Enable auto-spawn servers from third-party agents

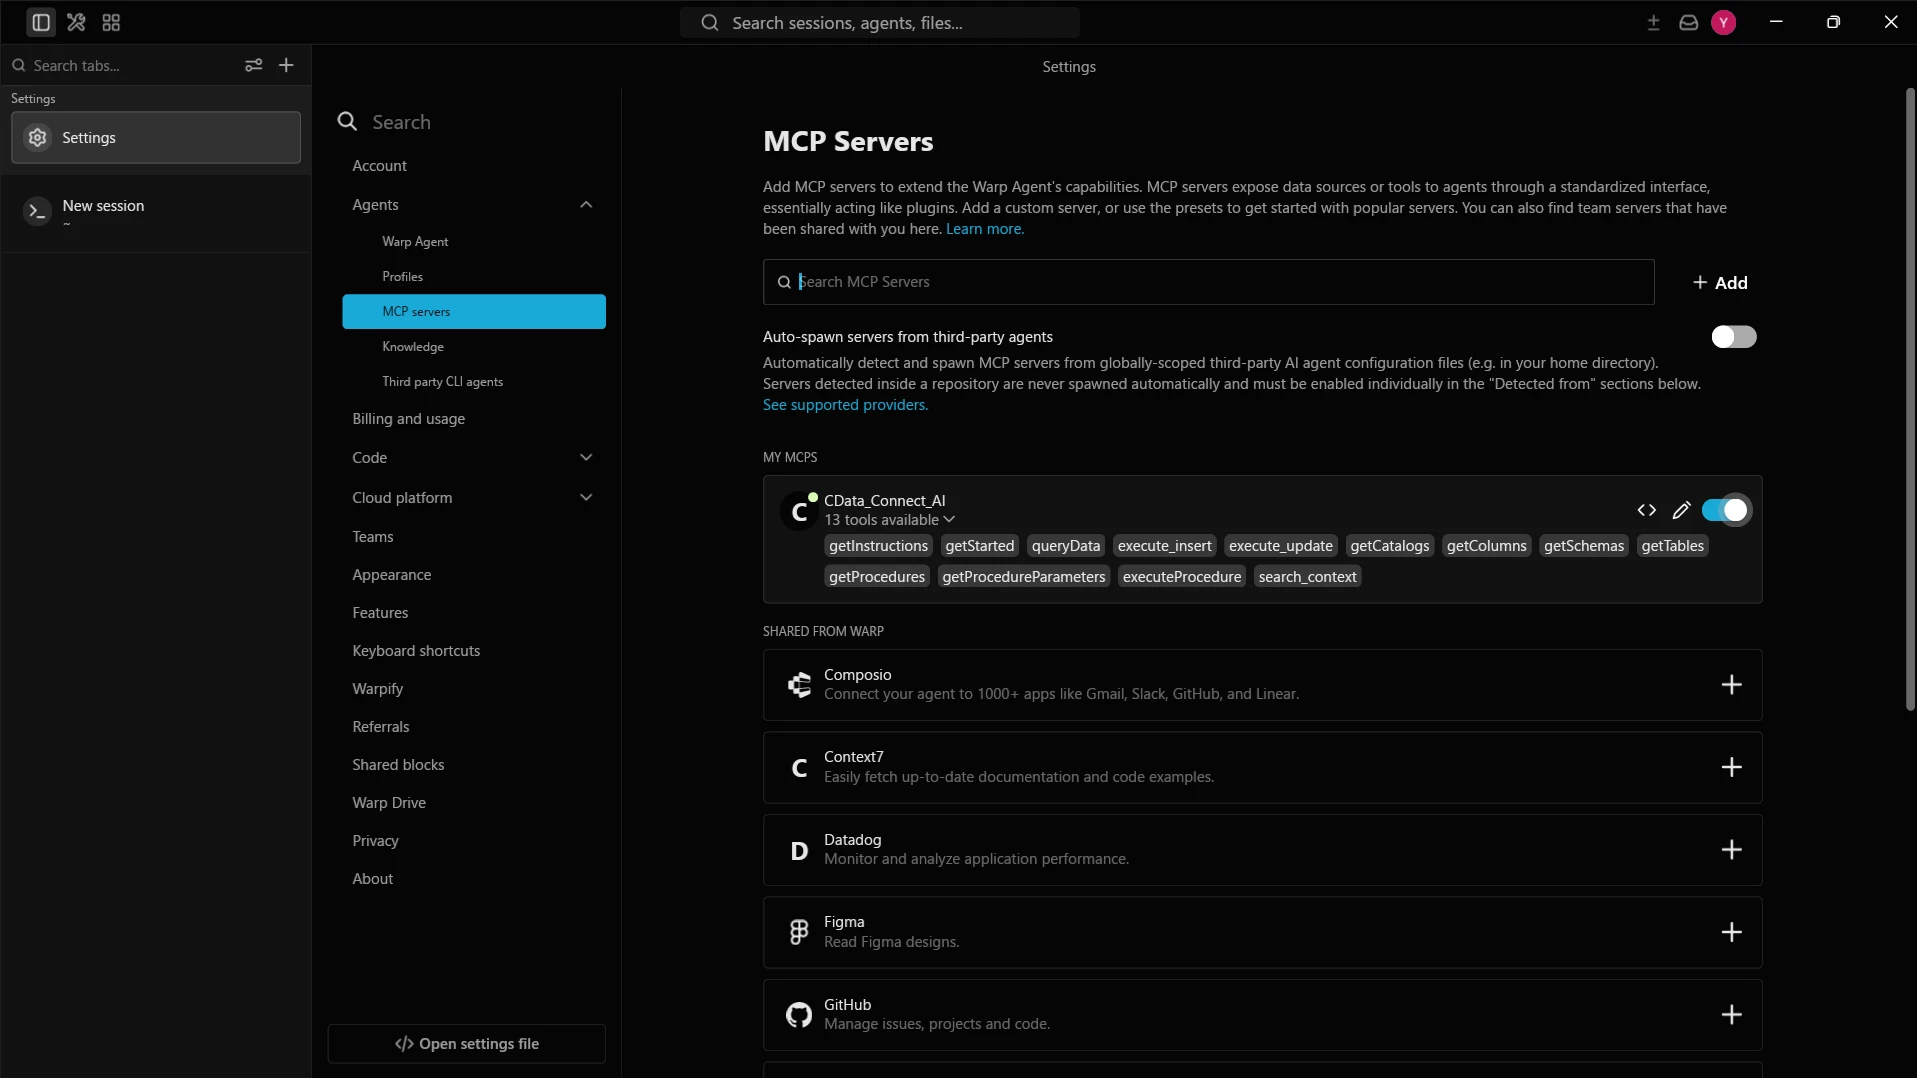[1733, 337]
